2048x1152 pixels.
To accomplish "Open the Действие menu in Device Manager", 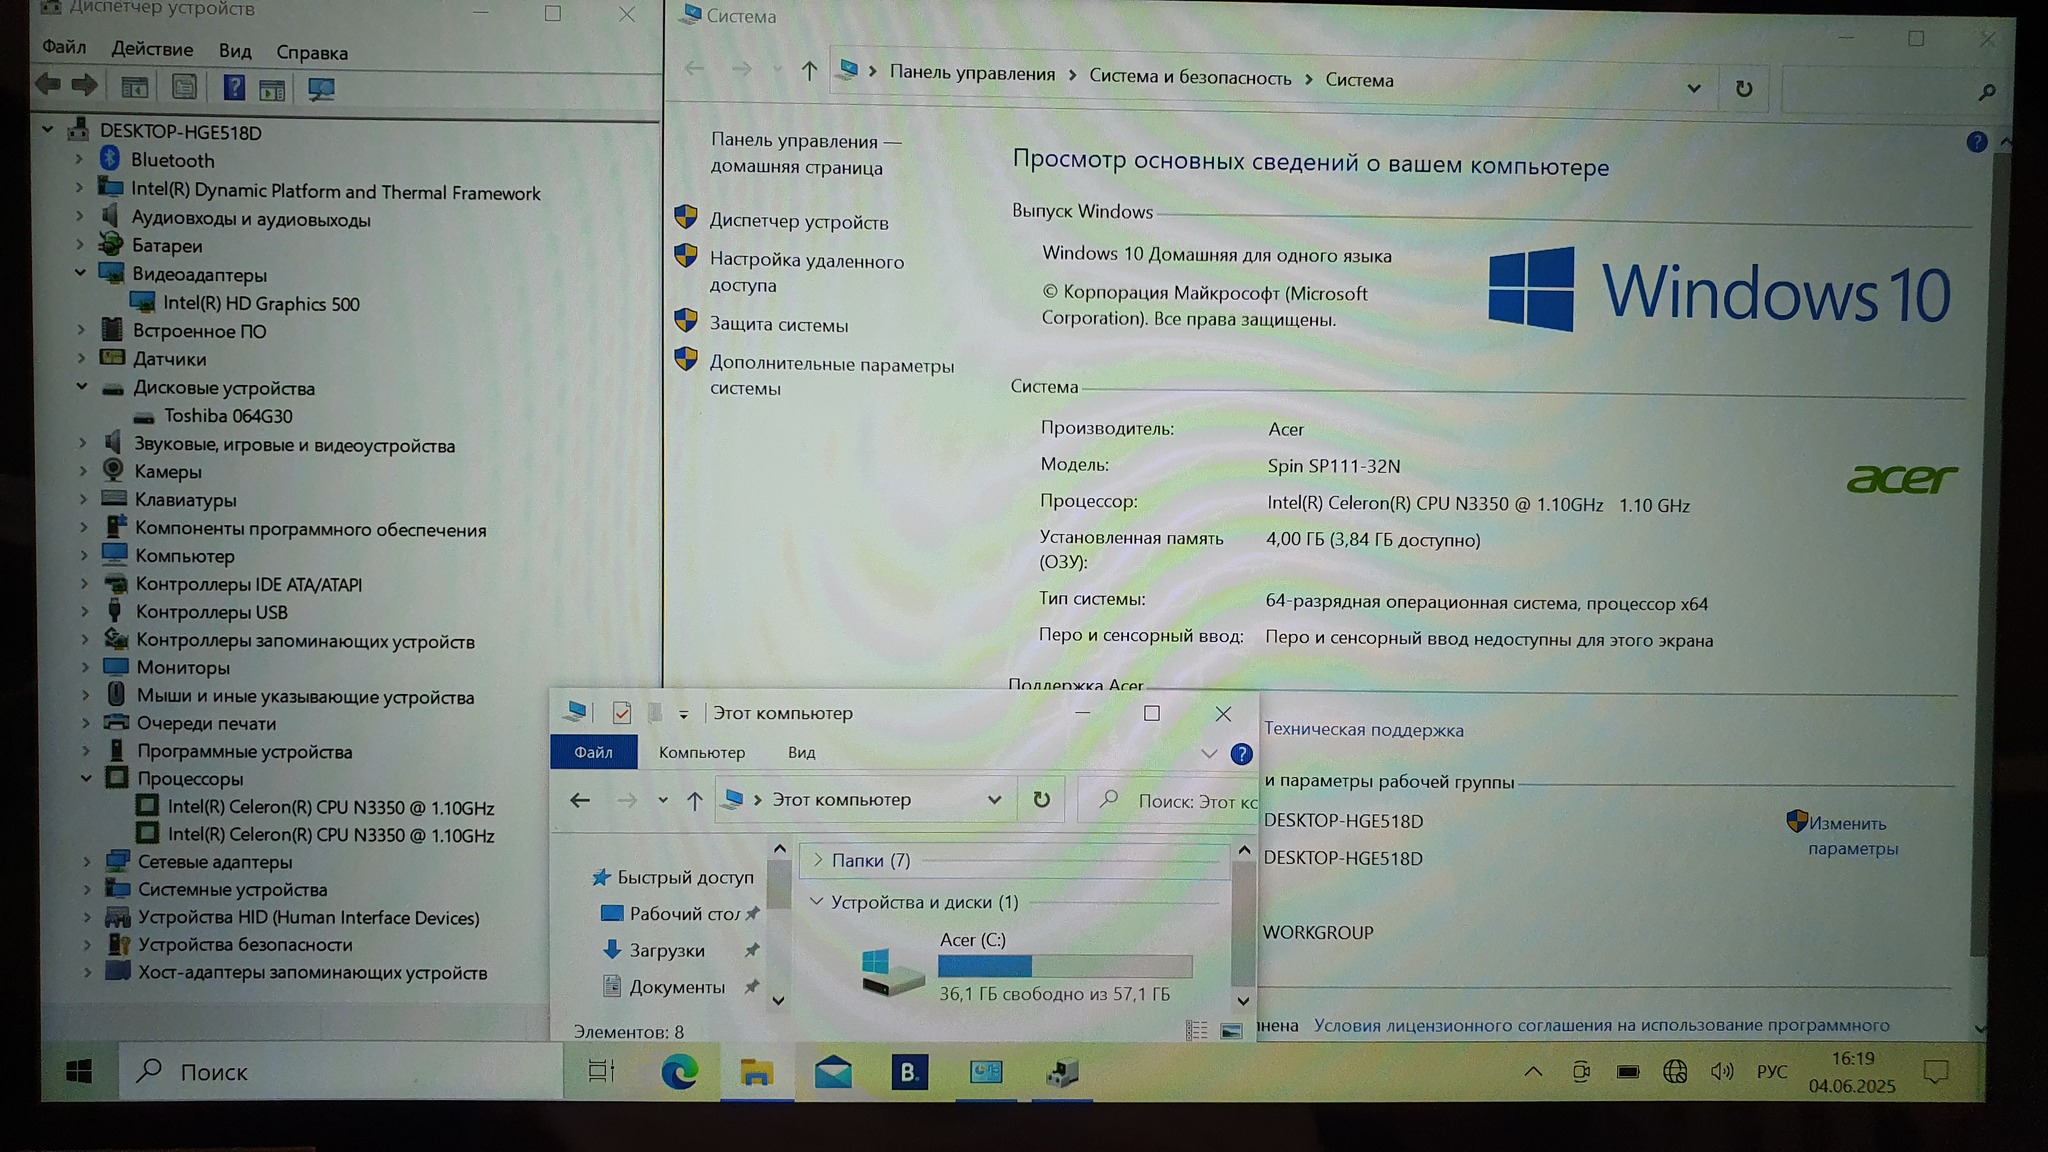I will (152, 49).
